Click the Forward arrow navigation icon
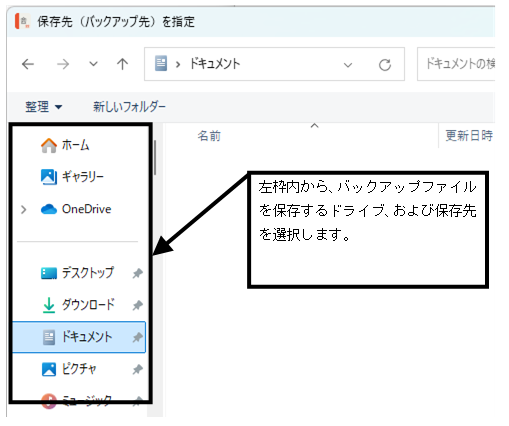 click(63, 64)
